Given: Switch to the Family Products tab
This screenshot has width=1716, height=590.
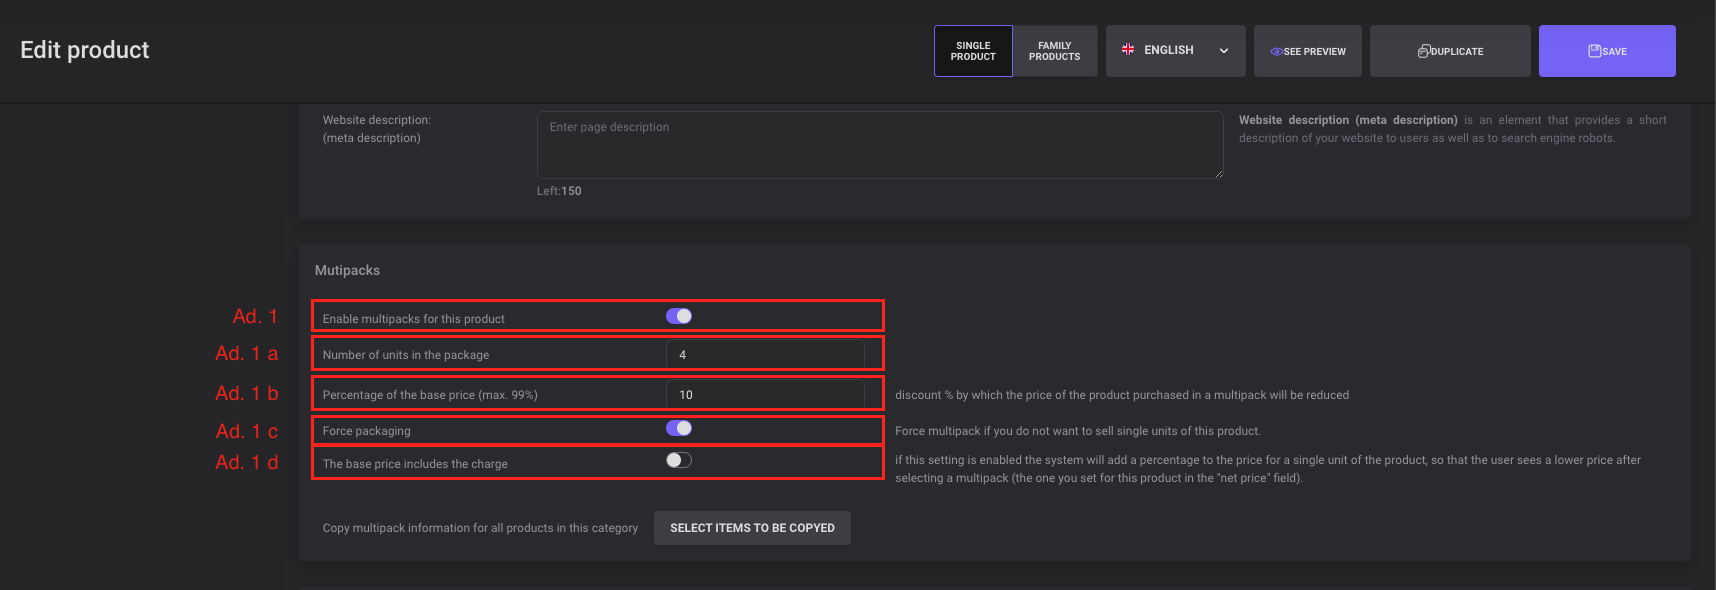Looking at the screenshot, I should pyautogui.click(x=1054, y=51).
